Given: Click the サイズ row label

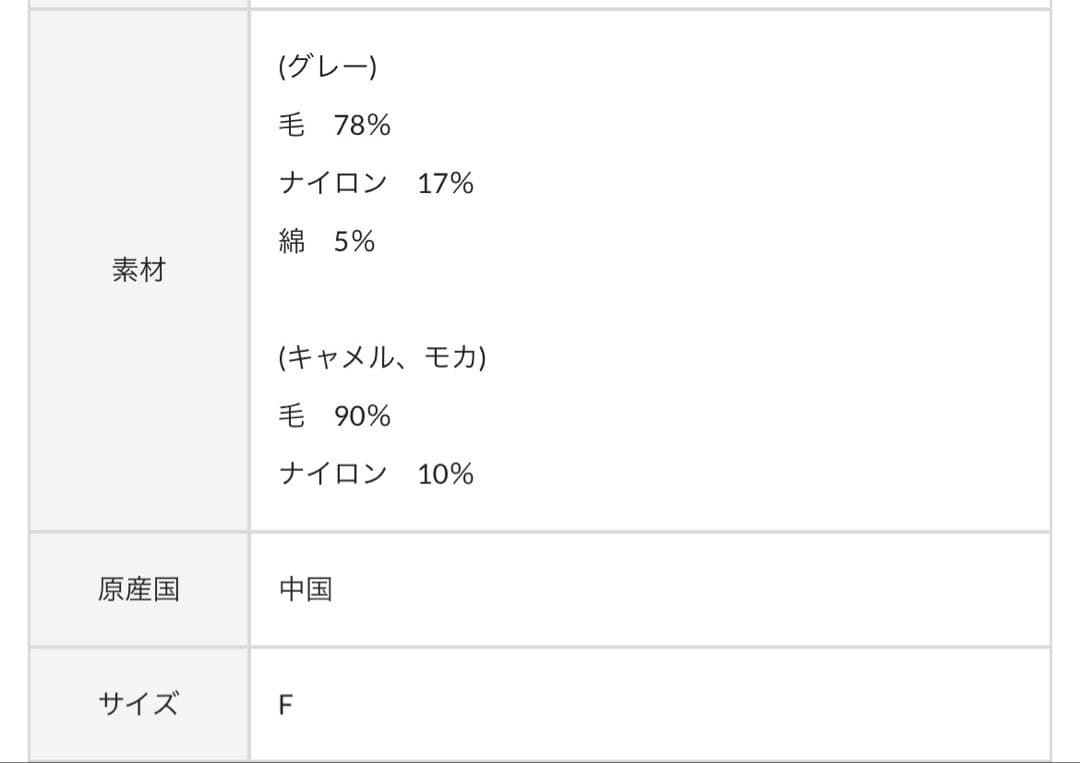Looking at the screenshot, I should pos(138,705).
